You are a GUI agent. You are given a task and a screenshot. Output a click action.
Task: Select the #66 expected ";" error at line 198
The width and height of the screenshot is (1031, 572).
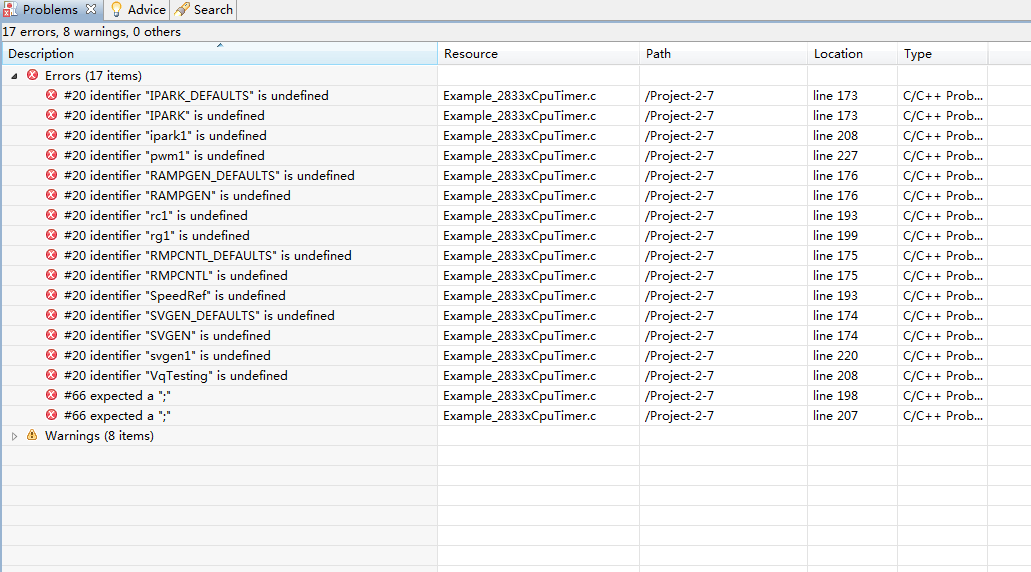(117, 396)
